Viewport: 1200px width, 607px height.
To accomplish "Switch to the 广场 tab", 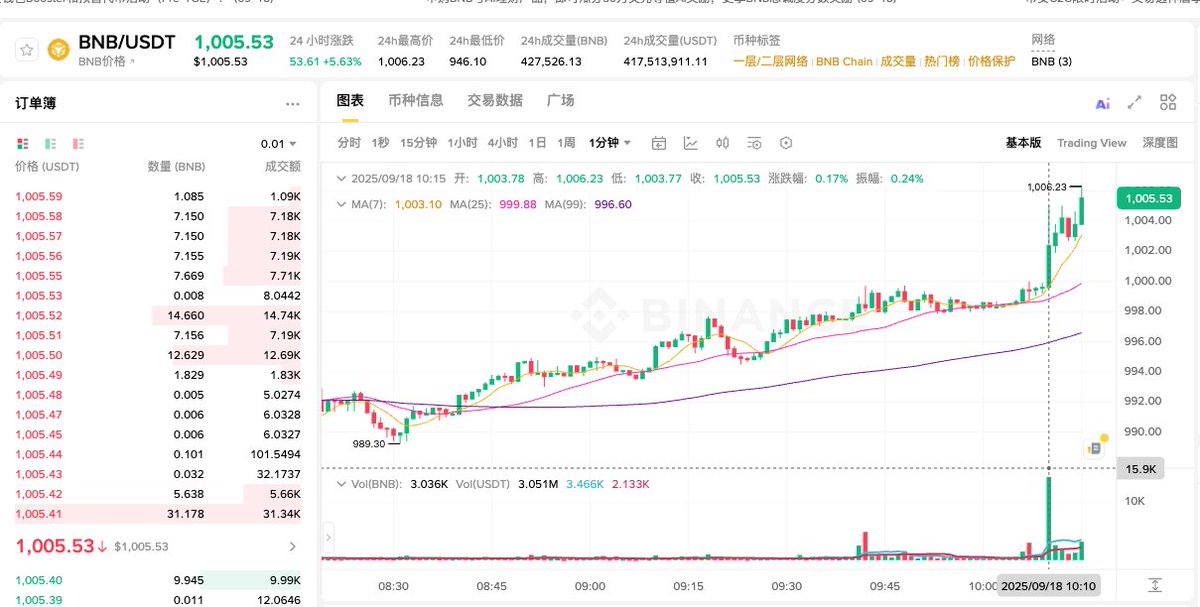I will pos(561,101).
